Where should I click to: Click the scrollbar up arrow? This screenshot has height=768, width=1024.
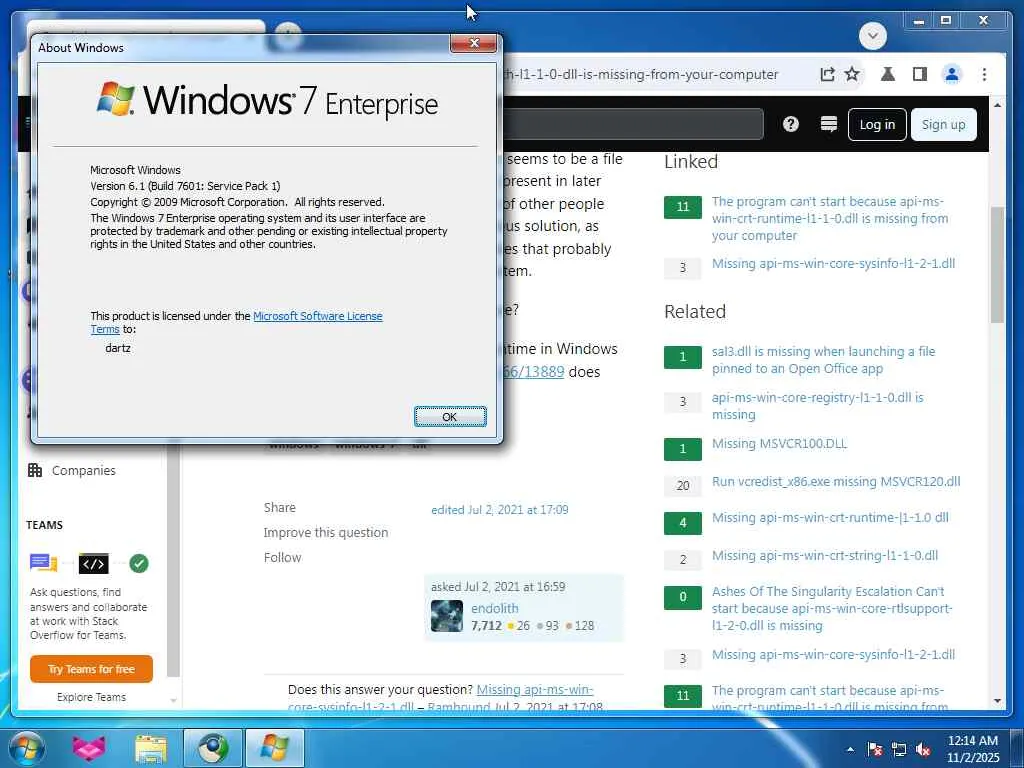tap(997, 104)
